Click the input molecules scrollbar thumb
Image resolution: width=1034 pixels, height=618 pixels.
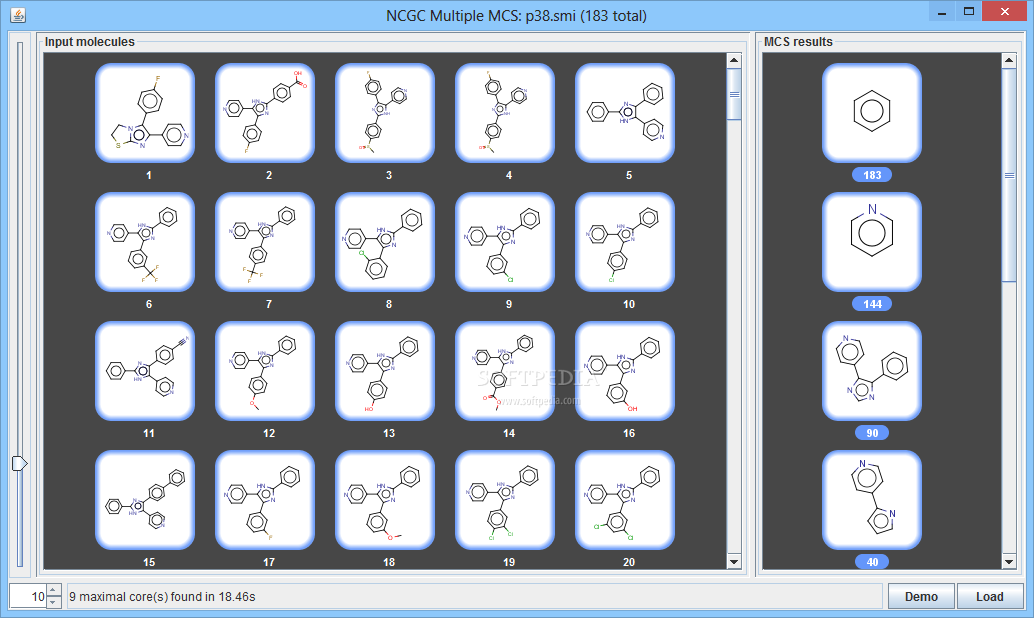click(734, 94)
